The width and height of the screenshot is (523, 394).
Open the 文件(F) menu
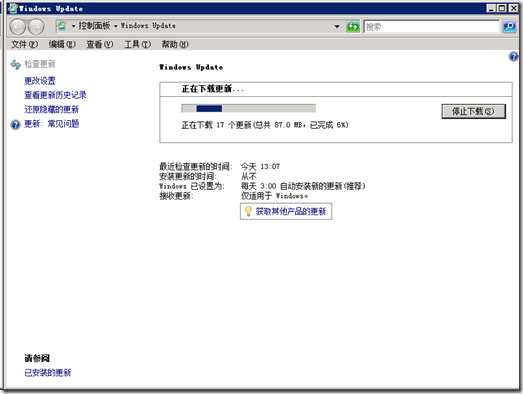tap(24, 44)
